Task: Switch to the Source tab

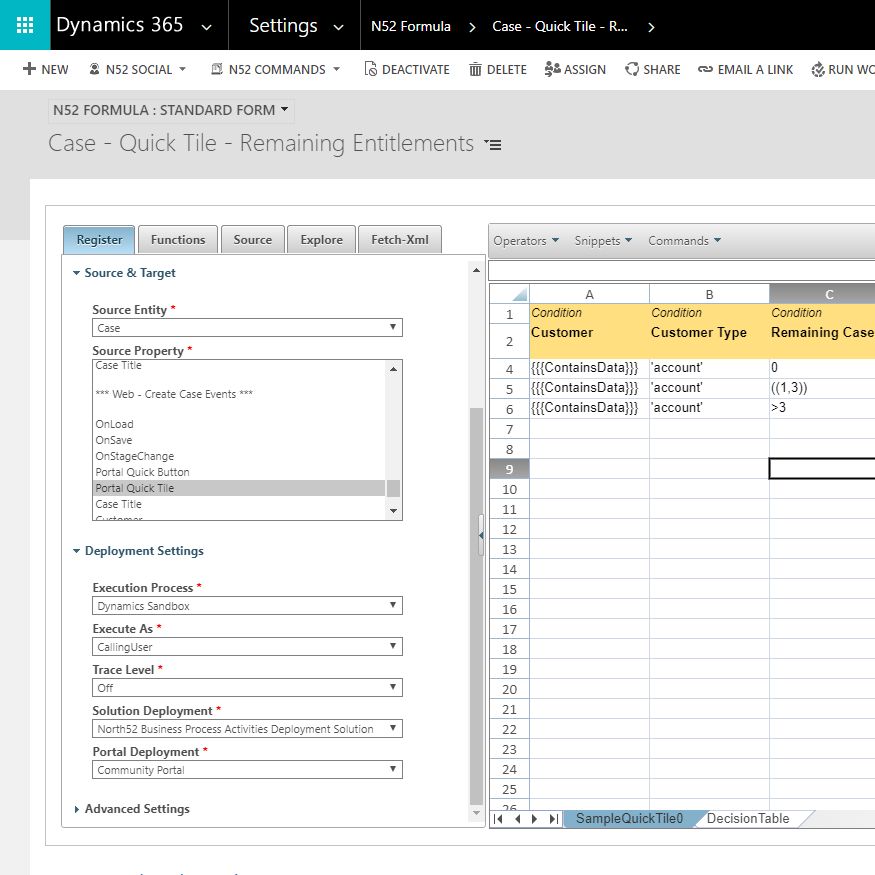Action: point(253,239)
